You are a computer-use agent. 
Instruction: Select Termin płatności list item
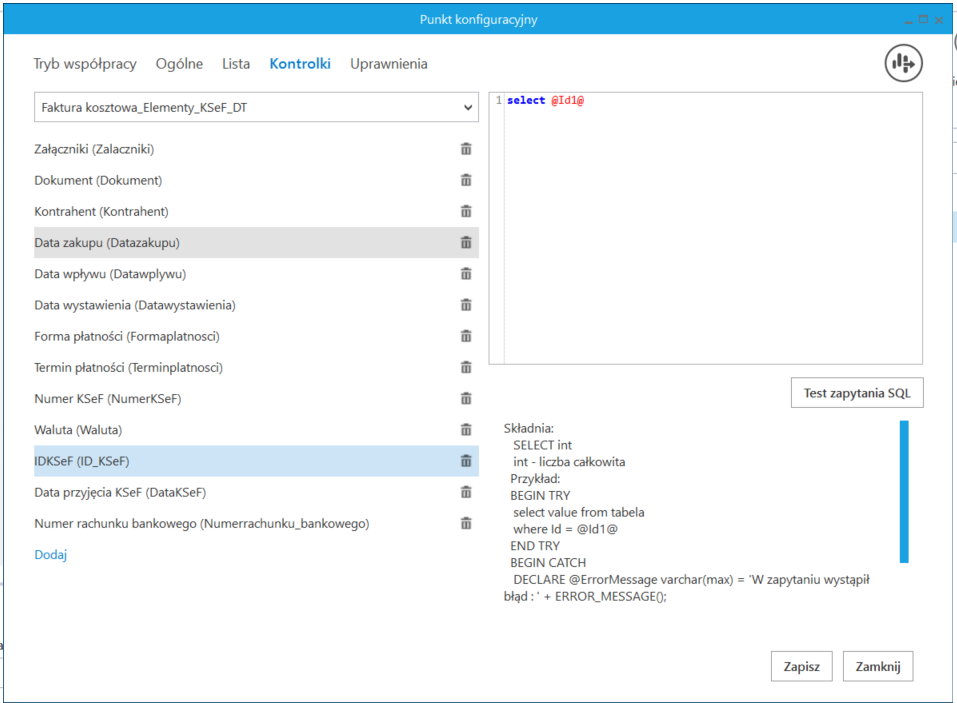pos(128,367)
